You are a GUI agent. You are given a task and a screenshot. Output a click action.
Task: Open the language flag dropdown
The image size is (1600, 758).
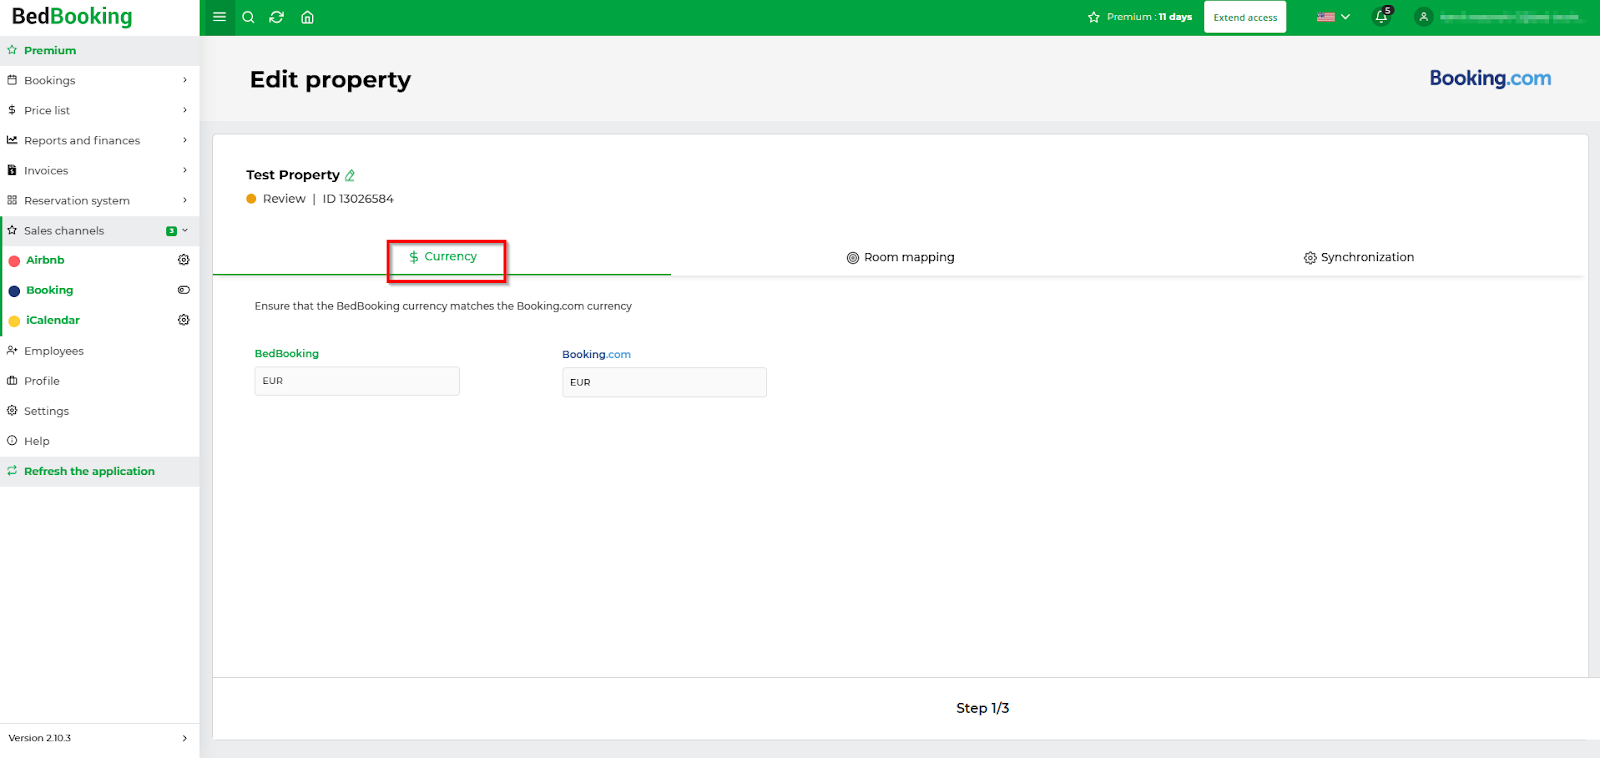pyautogui.click(x=1333, y=17)
